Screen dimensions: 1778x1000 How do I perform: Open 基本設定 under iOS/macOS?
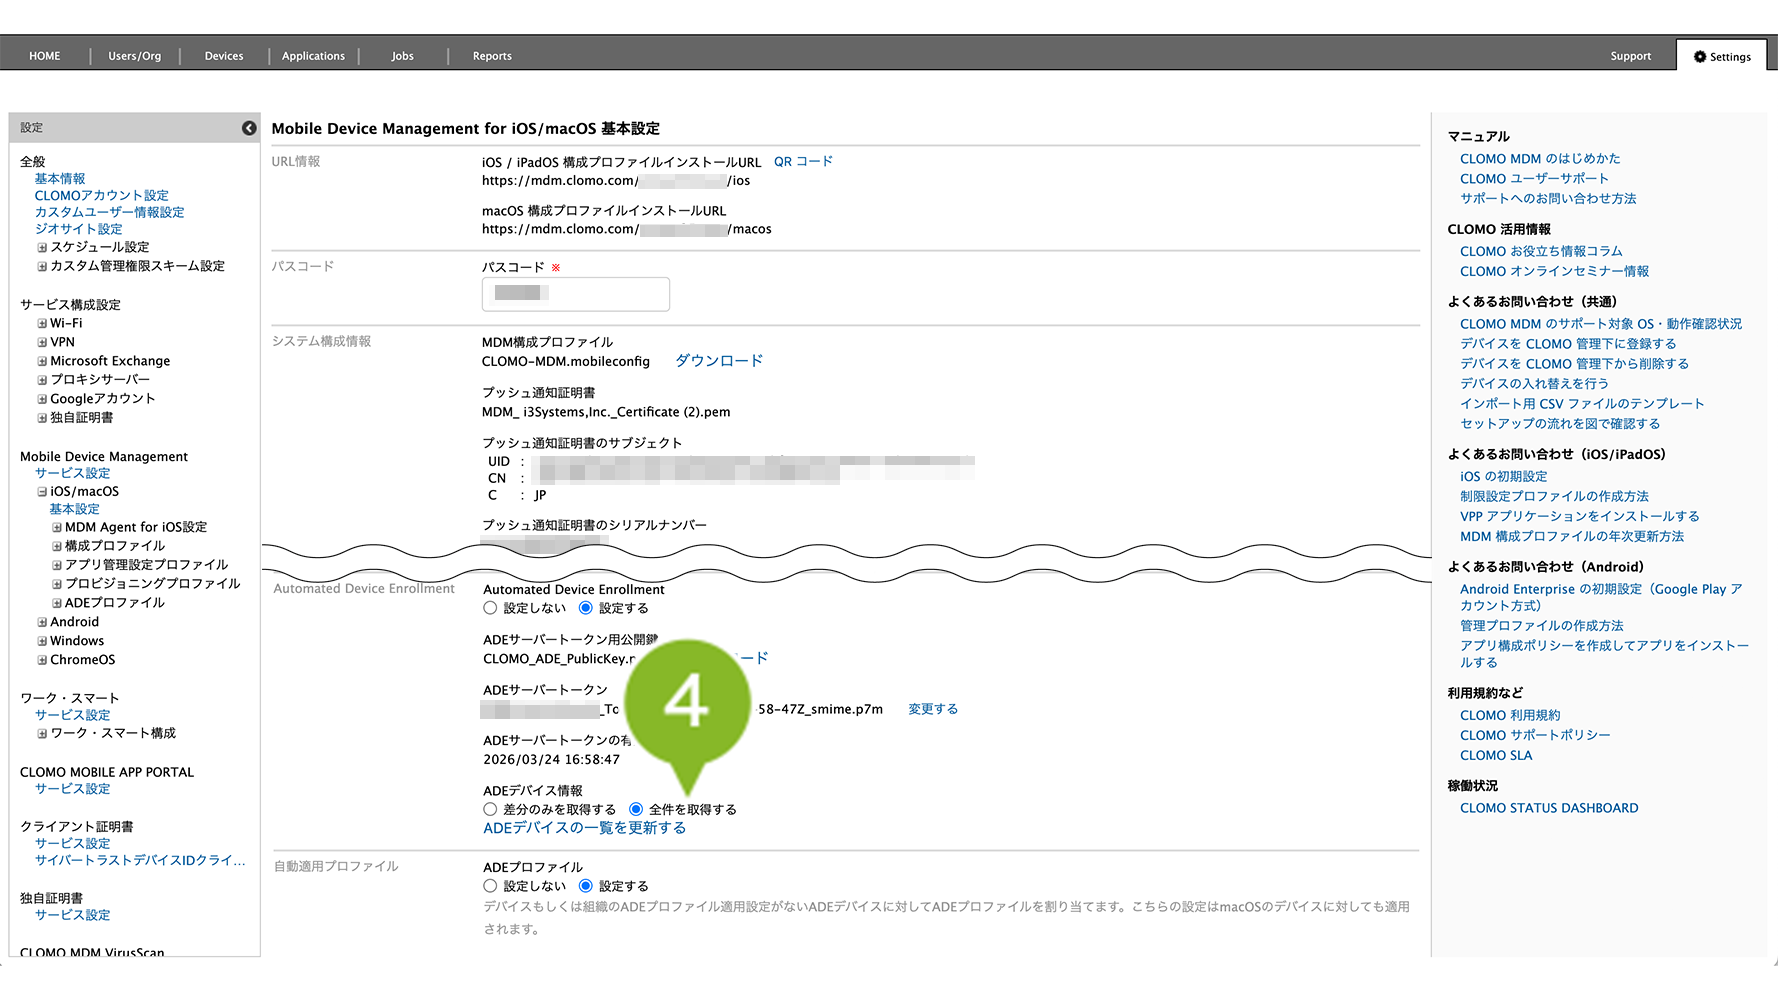pyautogui.click(x=75, y=509)
